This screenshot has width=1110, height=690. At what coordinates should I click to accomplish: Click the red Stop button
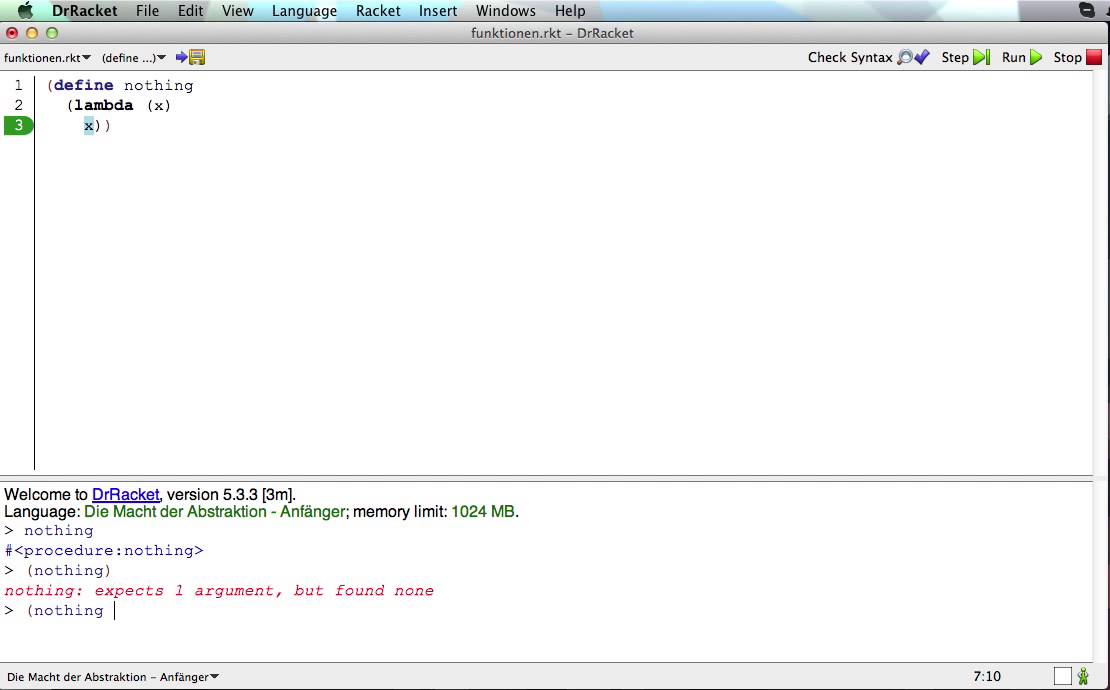pos(1077,57)
